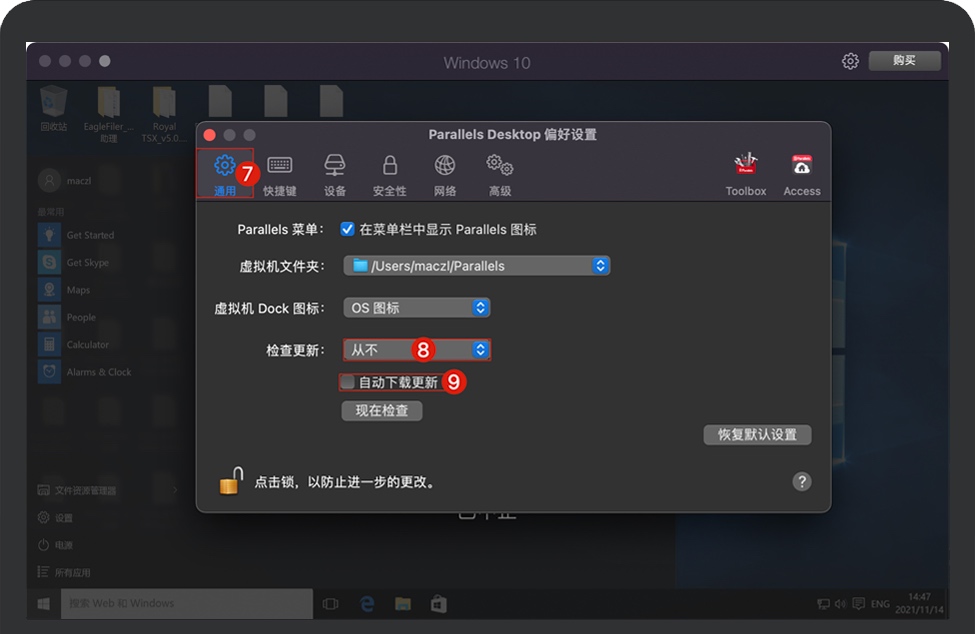The height and width of the screenshot is (634, 975).
Task: Launch Maps from Start menu
Action: click(64, 290)
